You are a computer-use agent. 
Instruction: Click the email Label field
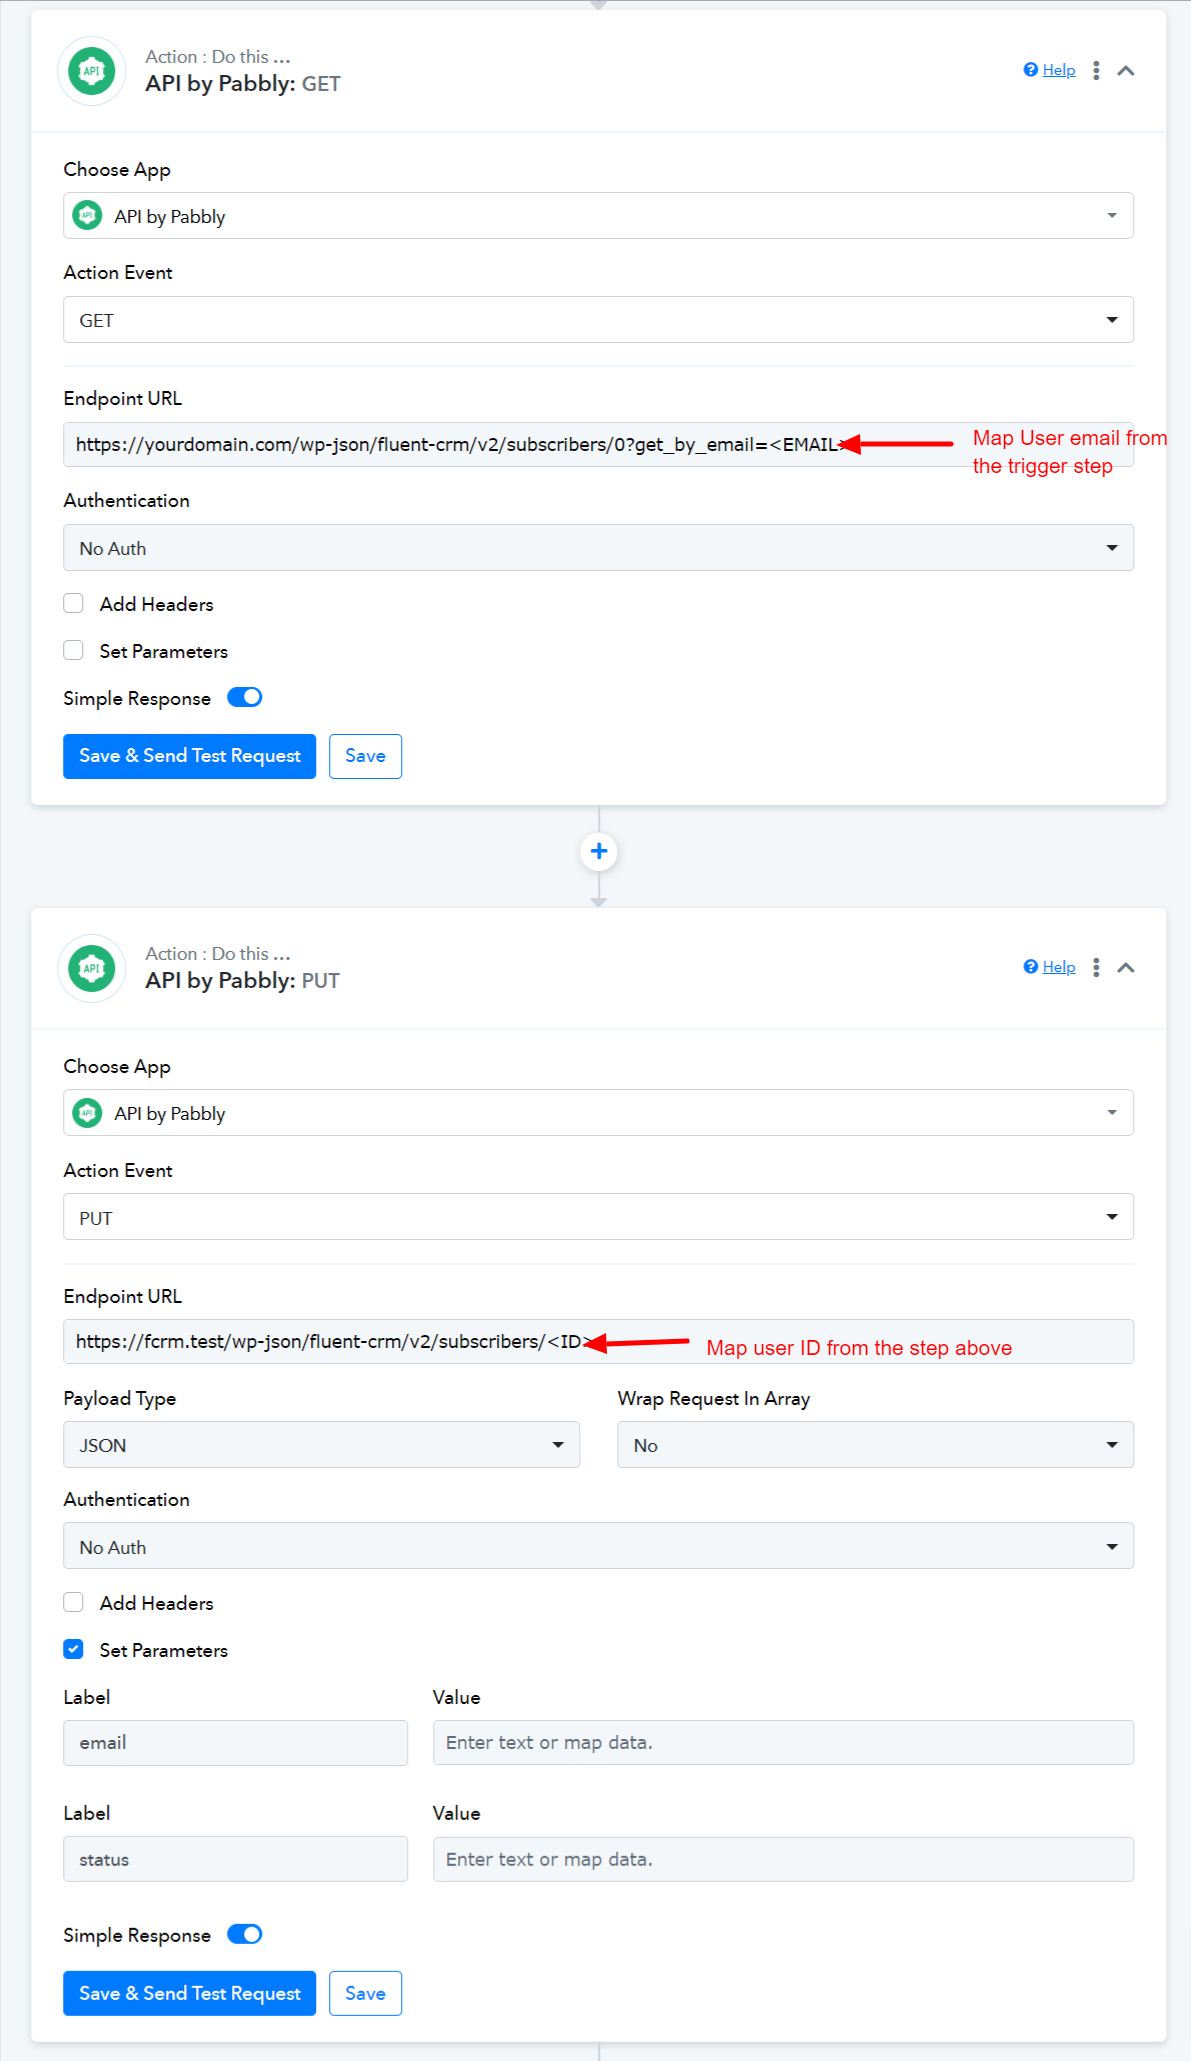click(x=235, y=1743)
